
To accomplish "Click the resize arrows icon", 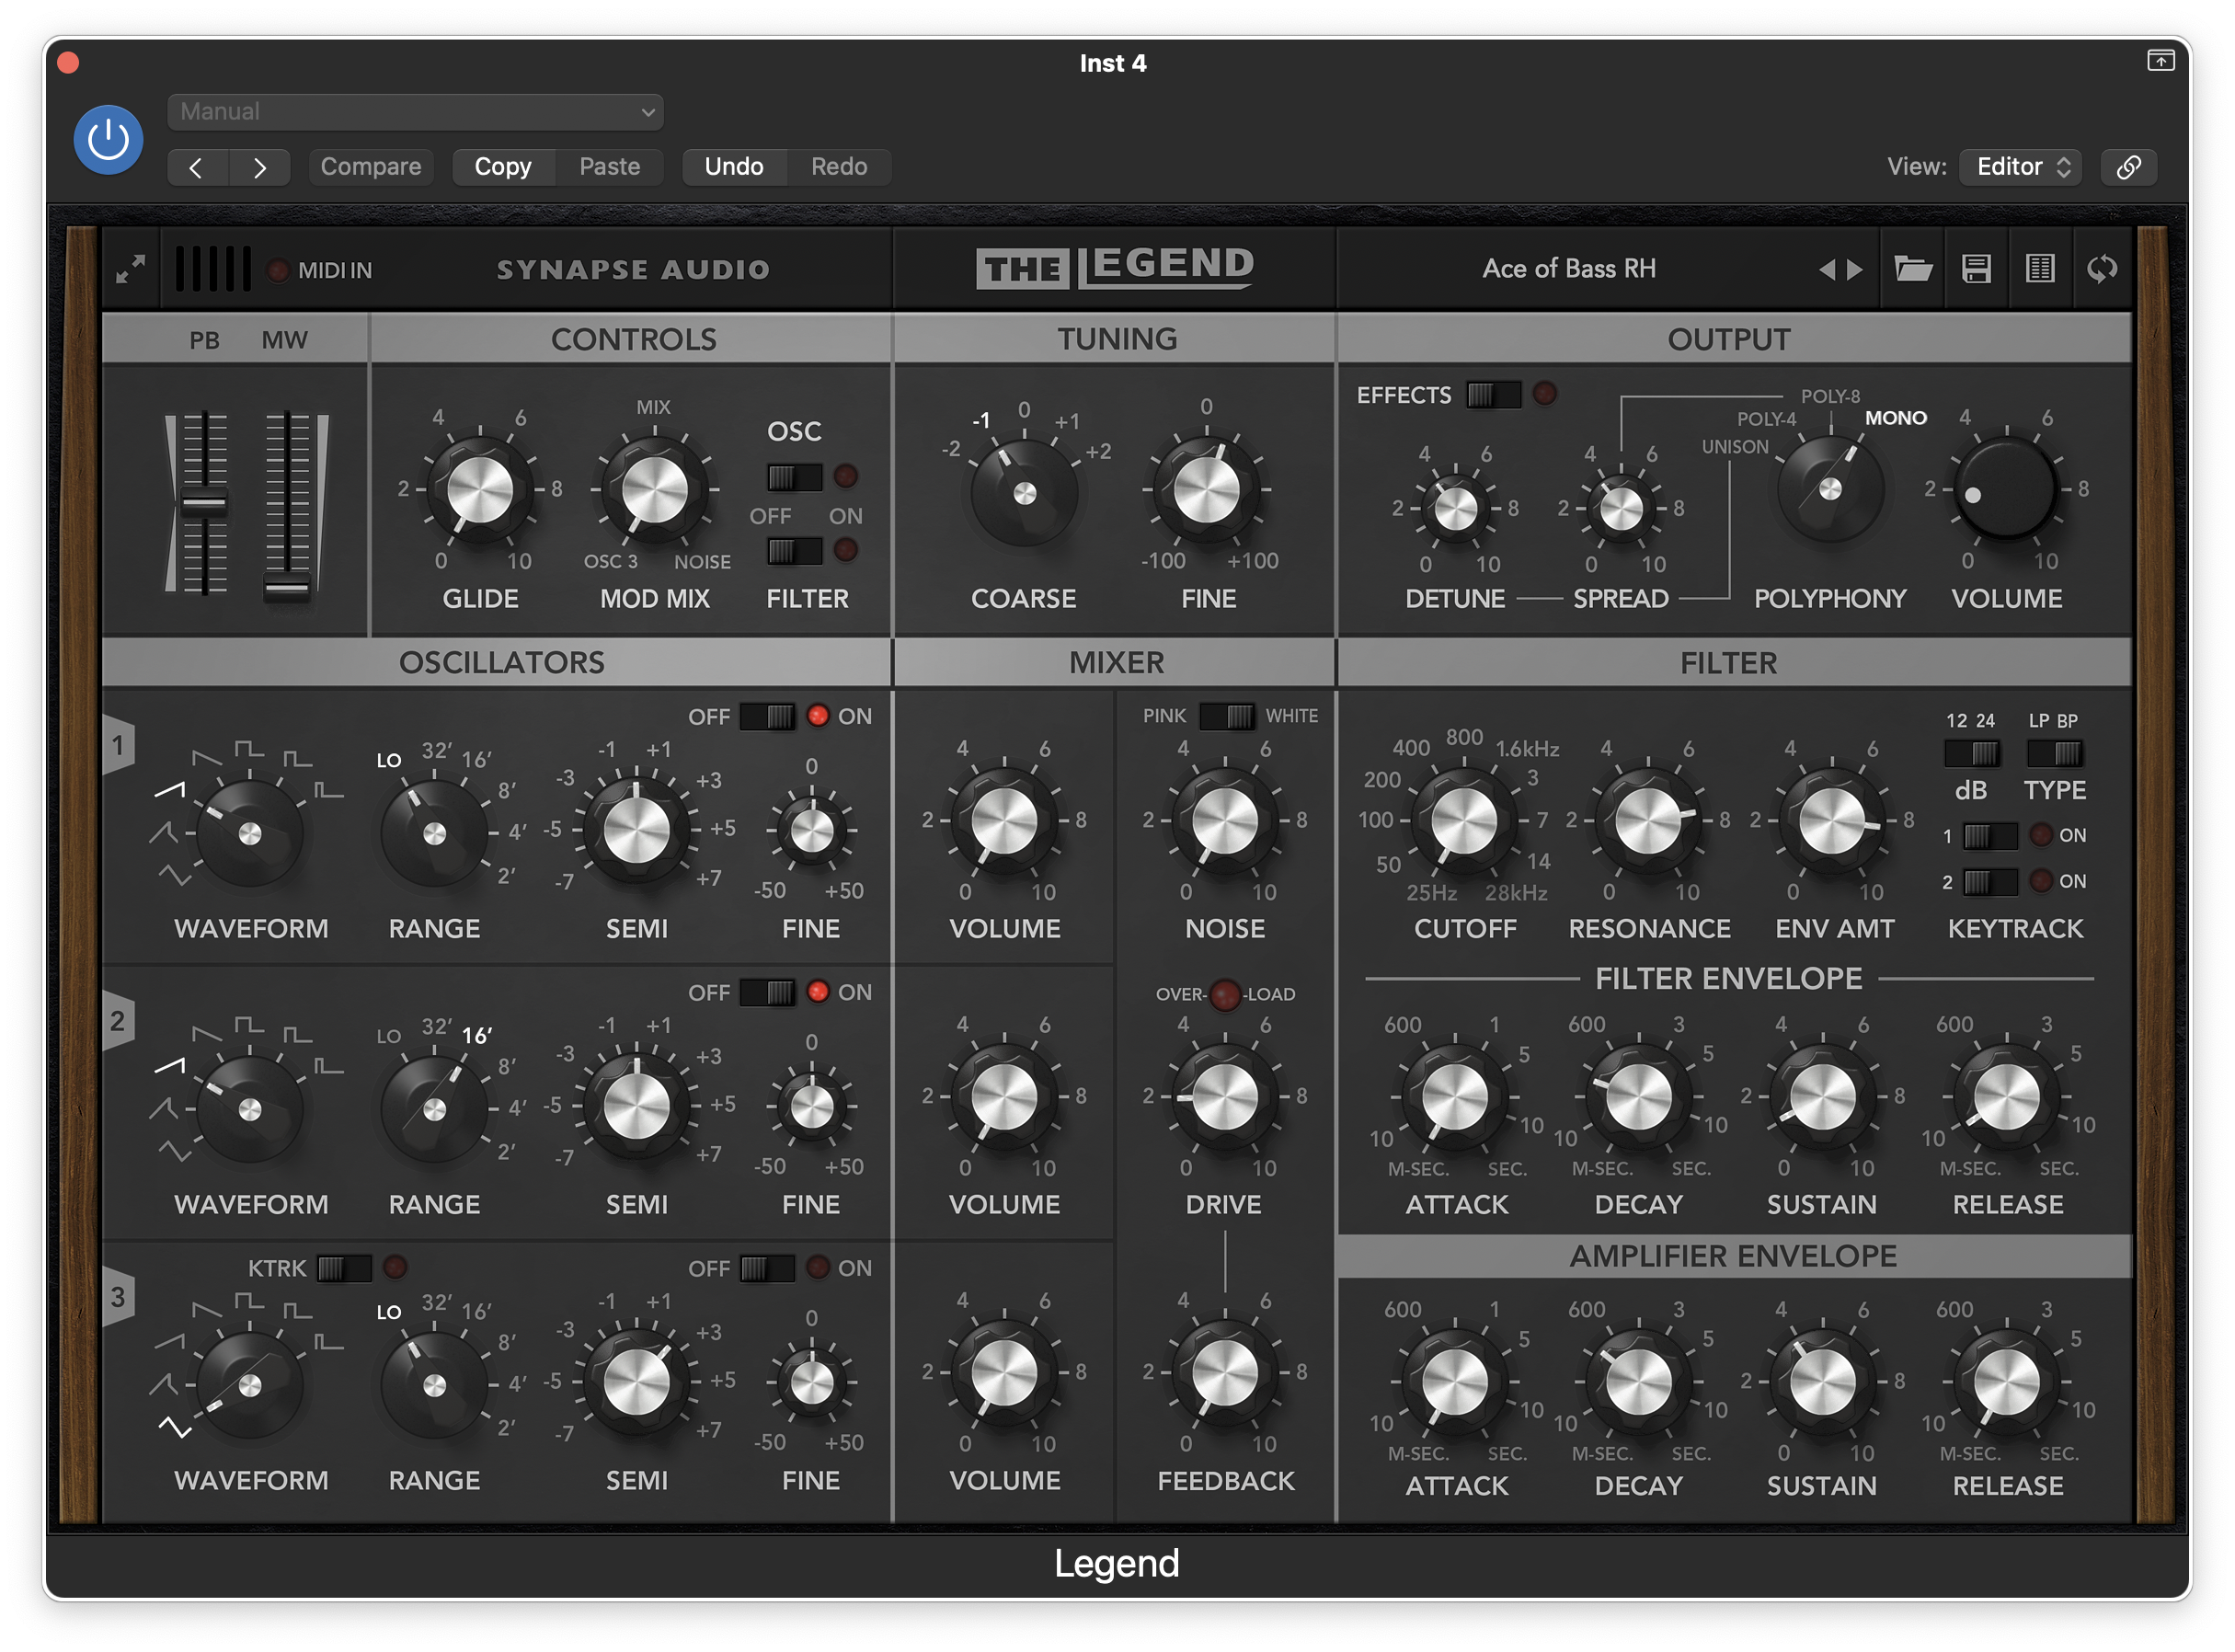I will (x=130, y=269).
